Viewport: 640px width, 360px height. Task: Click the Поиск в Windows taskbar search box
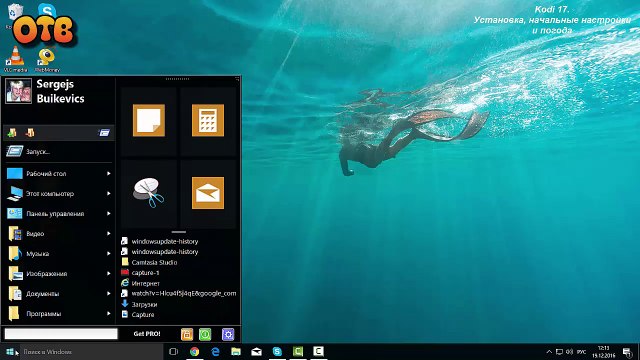[x=91, y=352]
